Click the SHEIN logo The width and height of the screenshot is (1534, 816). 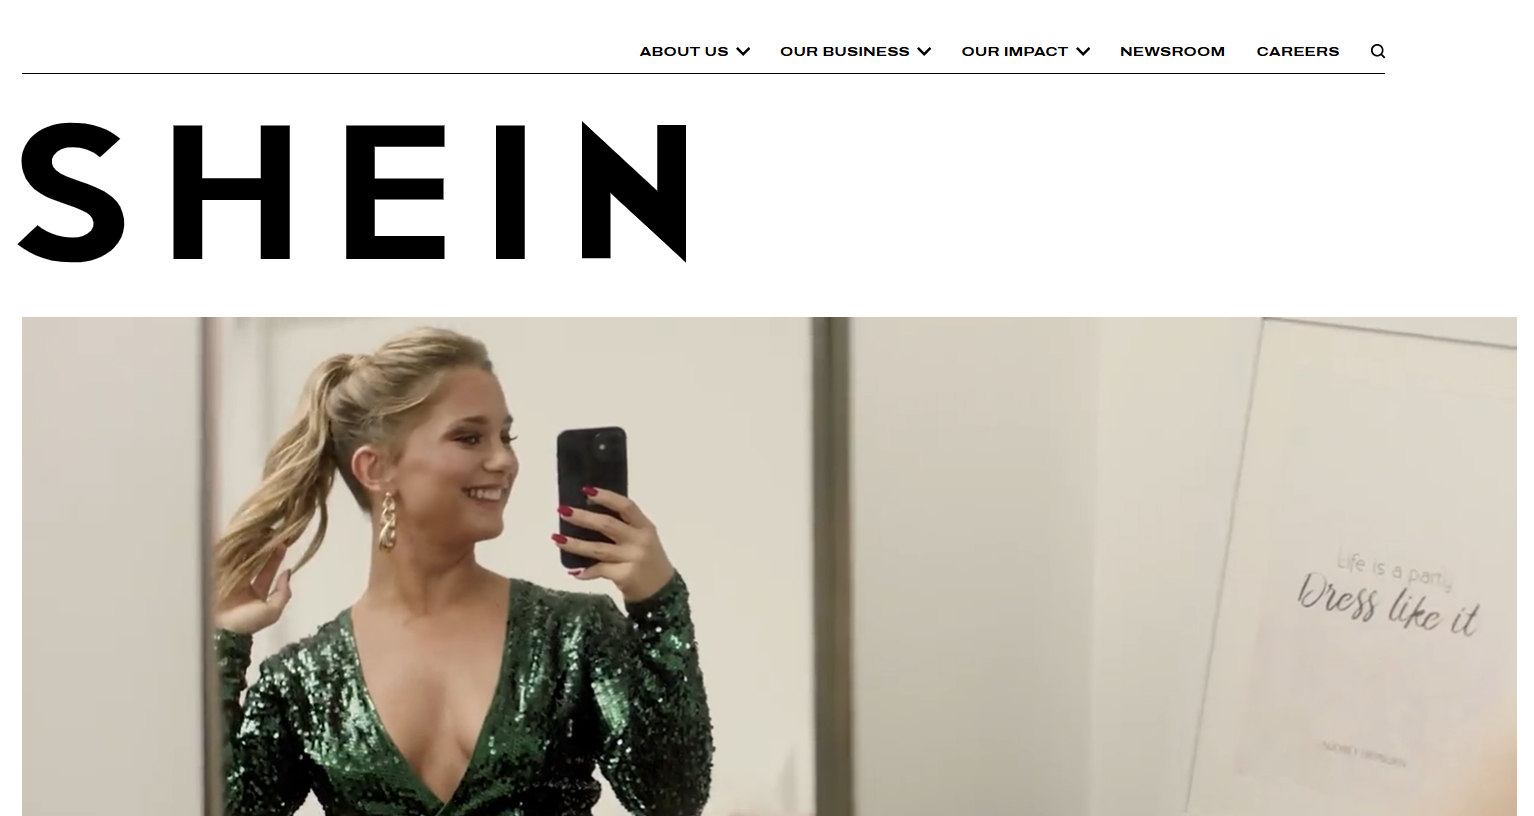[352, 192]
